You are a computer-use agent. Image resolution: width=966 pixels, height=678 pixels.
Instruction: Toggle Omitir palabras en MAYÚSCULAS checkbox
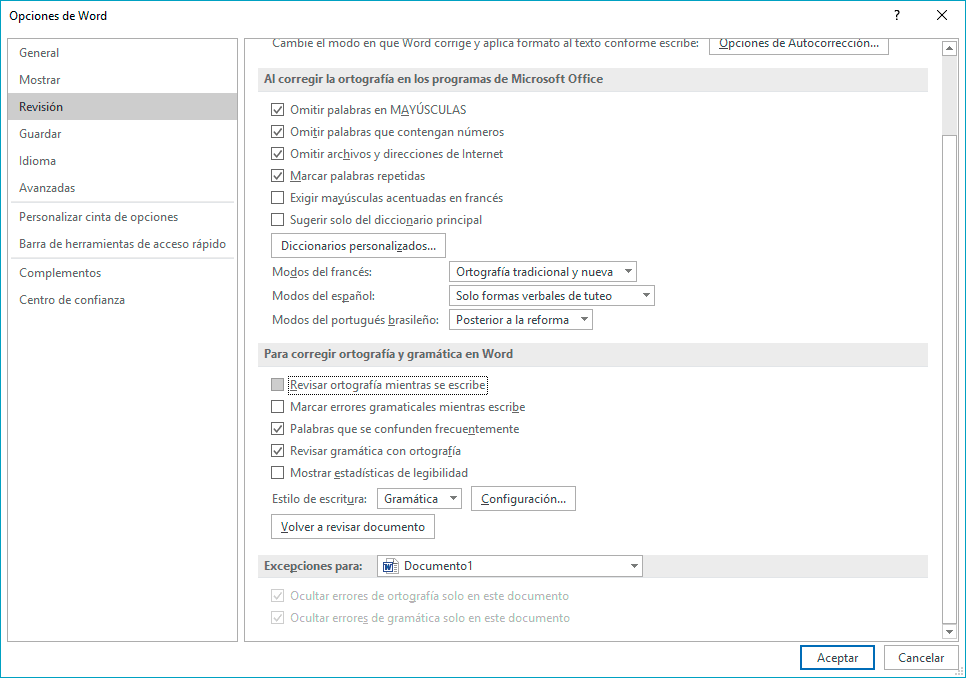click(x=278, y=110)
